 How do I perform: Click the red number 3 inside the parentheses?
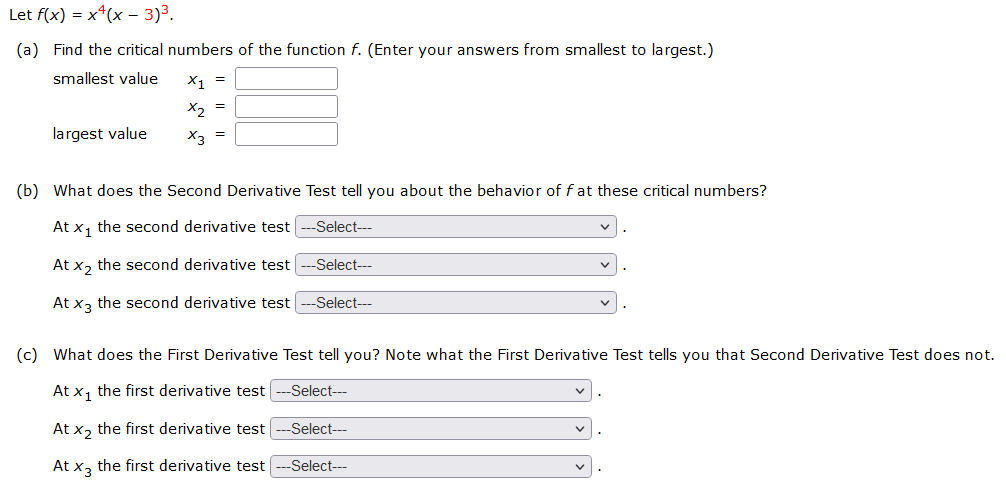tap(148, 15)
